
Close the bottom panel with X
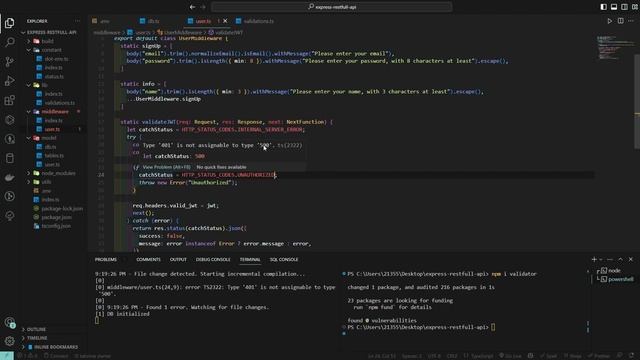[x=631, y=259]
